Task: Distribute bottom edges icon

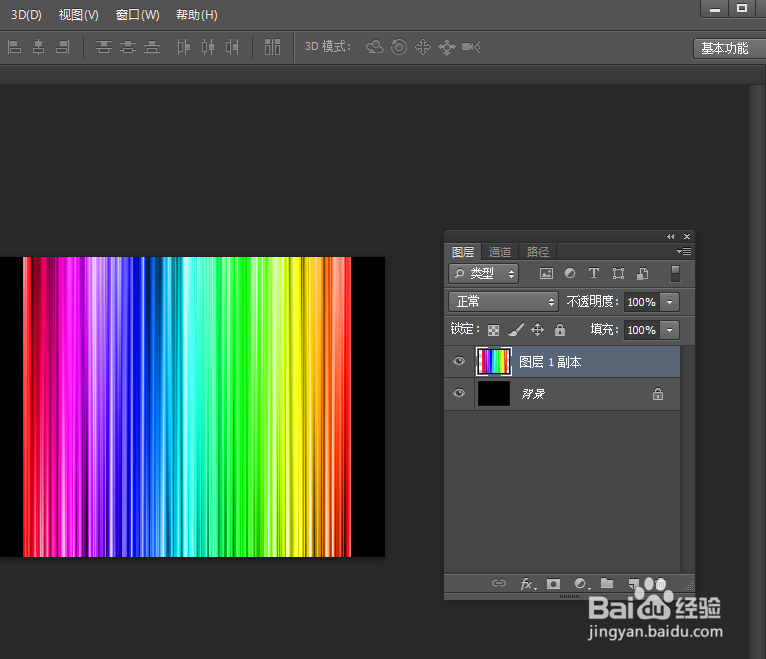Action: pos(152,47)
